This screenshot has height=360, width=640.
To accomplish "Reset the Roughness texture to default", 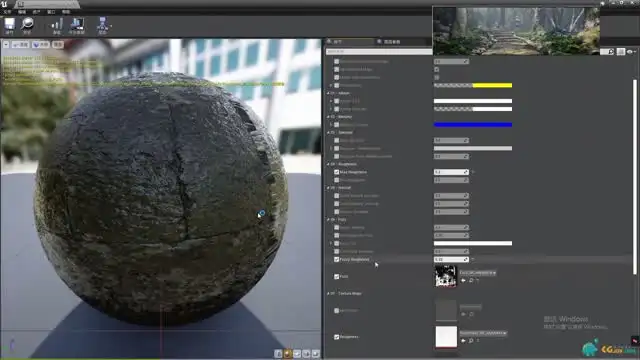I will click(478, 341).
